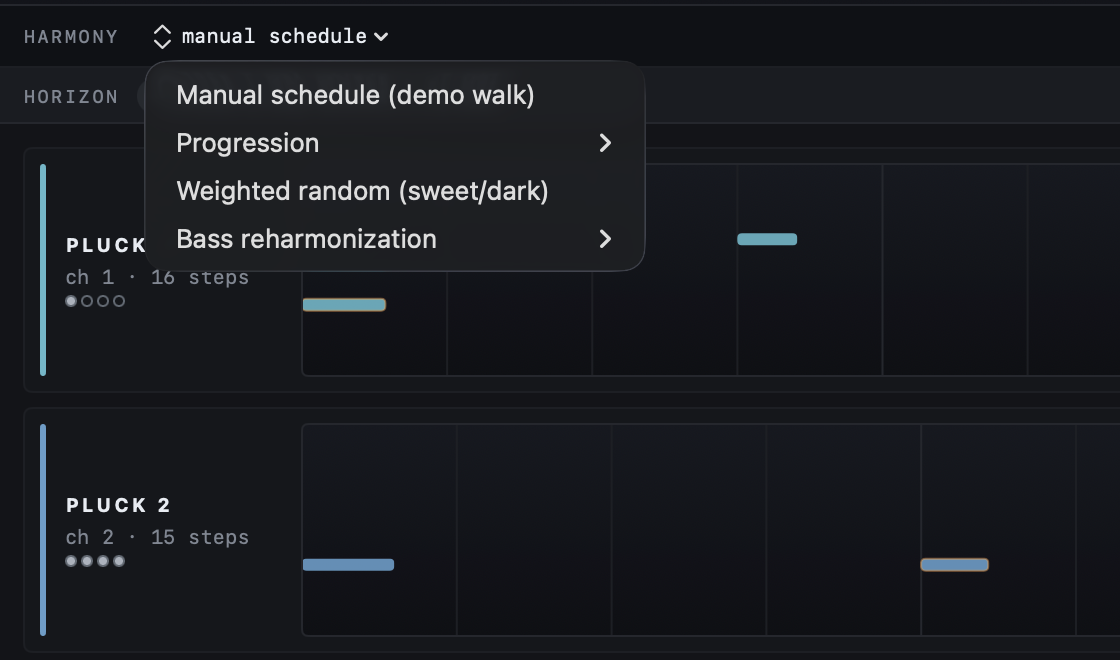The width and height of the screenshot is (1120, 660).
Task: Select Weighted random (sweet/dark) option
Action: [395, 191]
